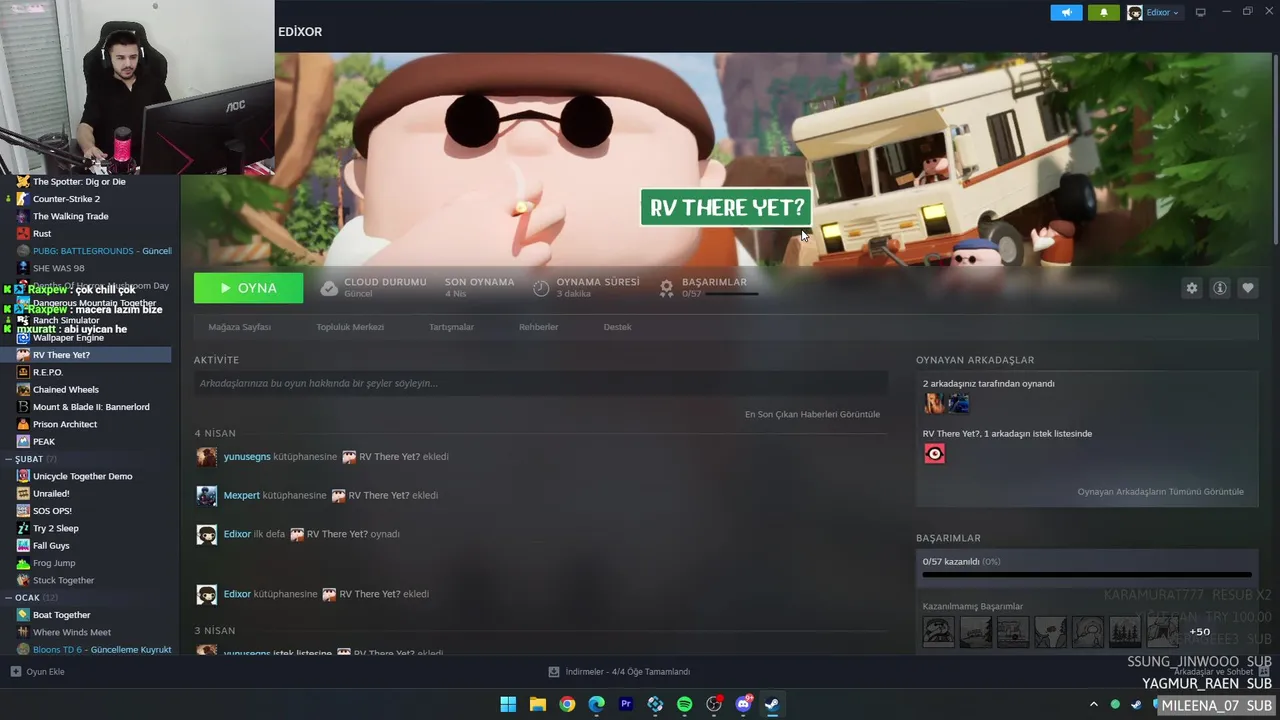Screen dimensions: 1280x720
Task: Click the first locked achievement thumbnail
Action: click(x=938, y=632)
